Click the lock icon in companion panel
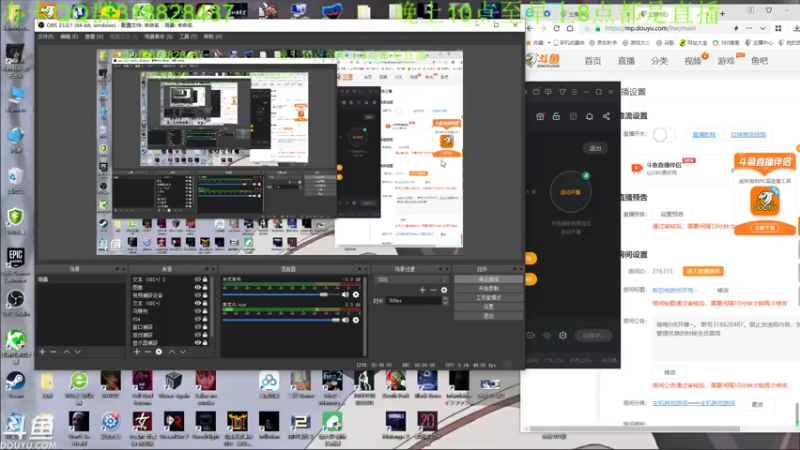The width and height of the screenshot is (800, 450). point(556,116)
